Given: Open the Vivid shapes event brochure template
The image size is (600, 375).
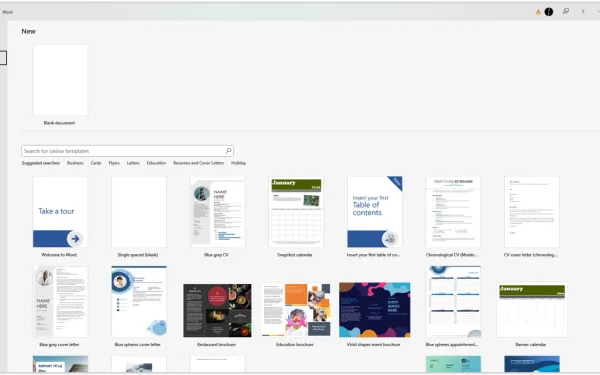Looking at the screenshot, I should pos(375,310).
